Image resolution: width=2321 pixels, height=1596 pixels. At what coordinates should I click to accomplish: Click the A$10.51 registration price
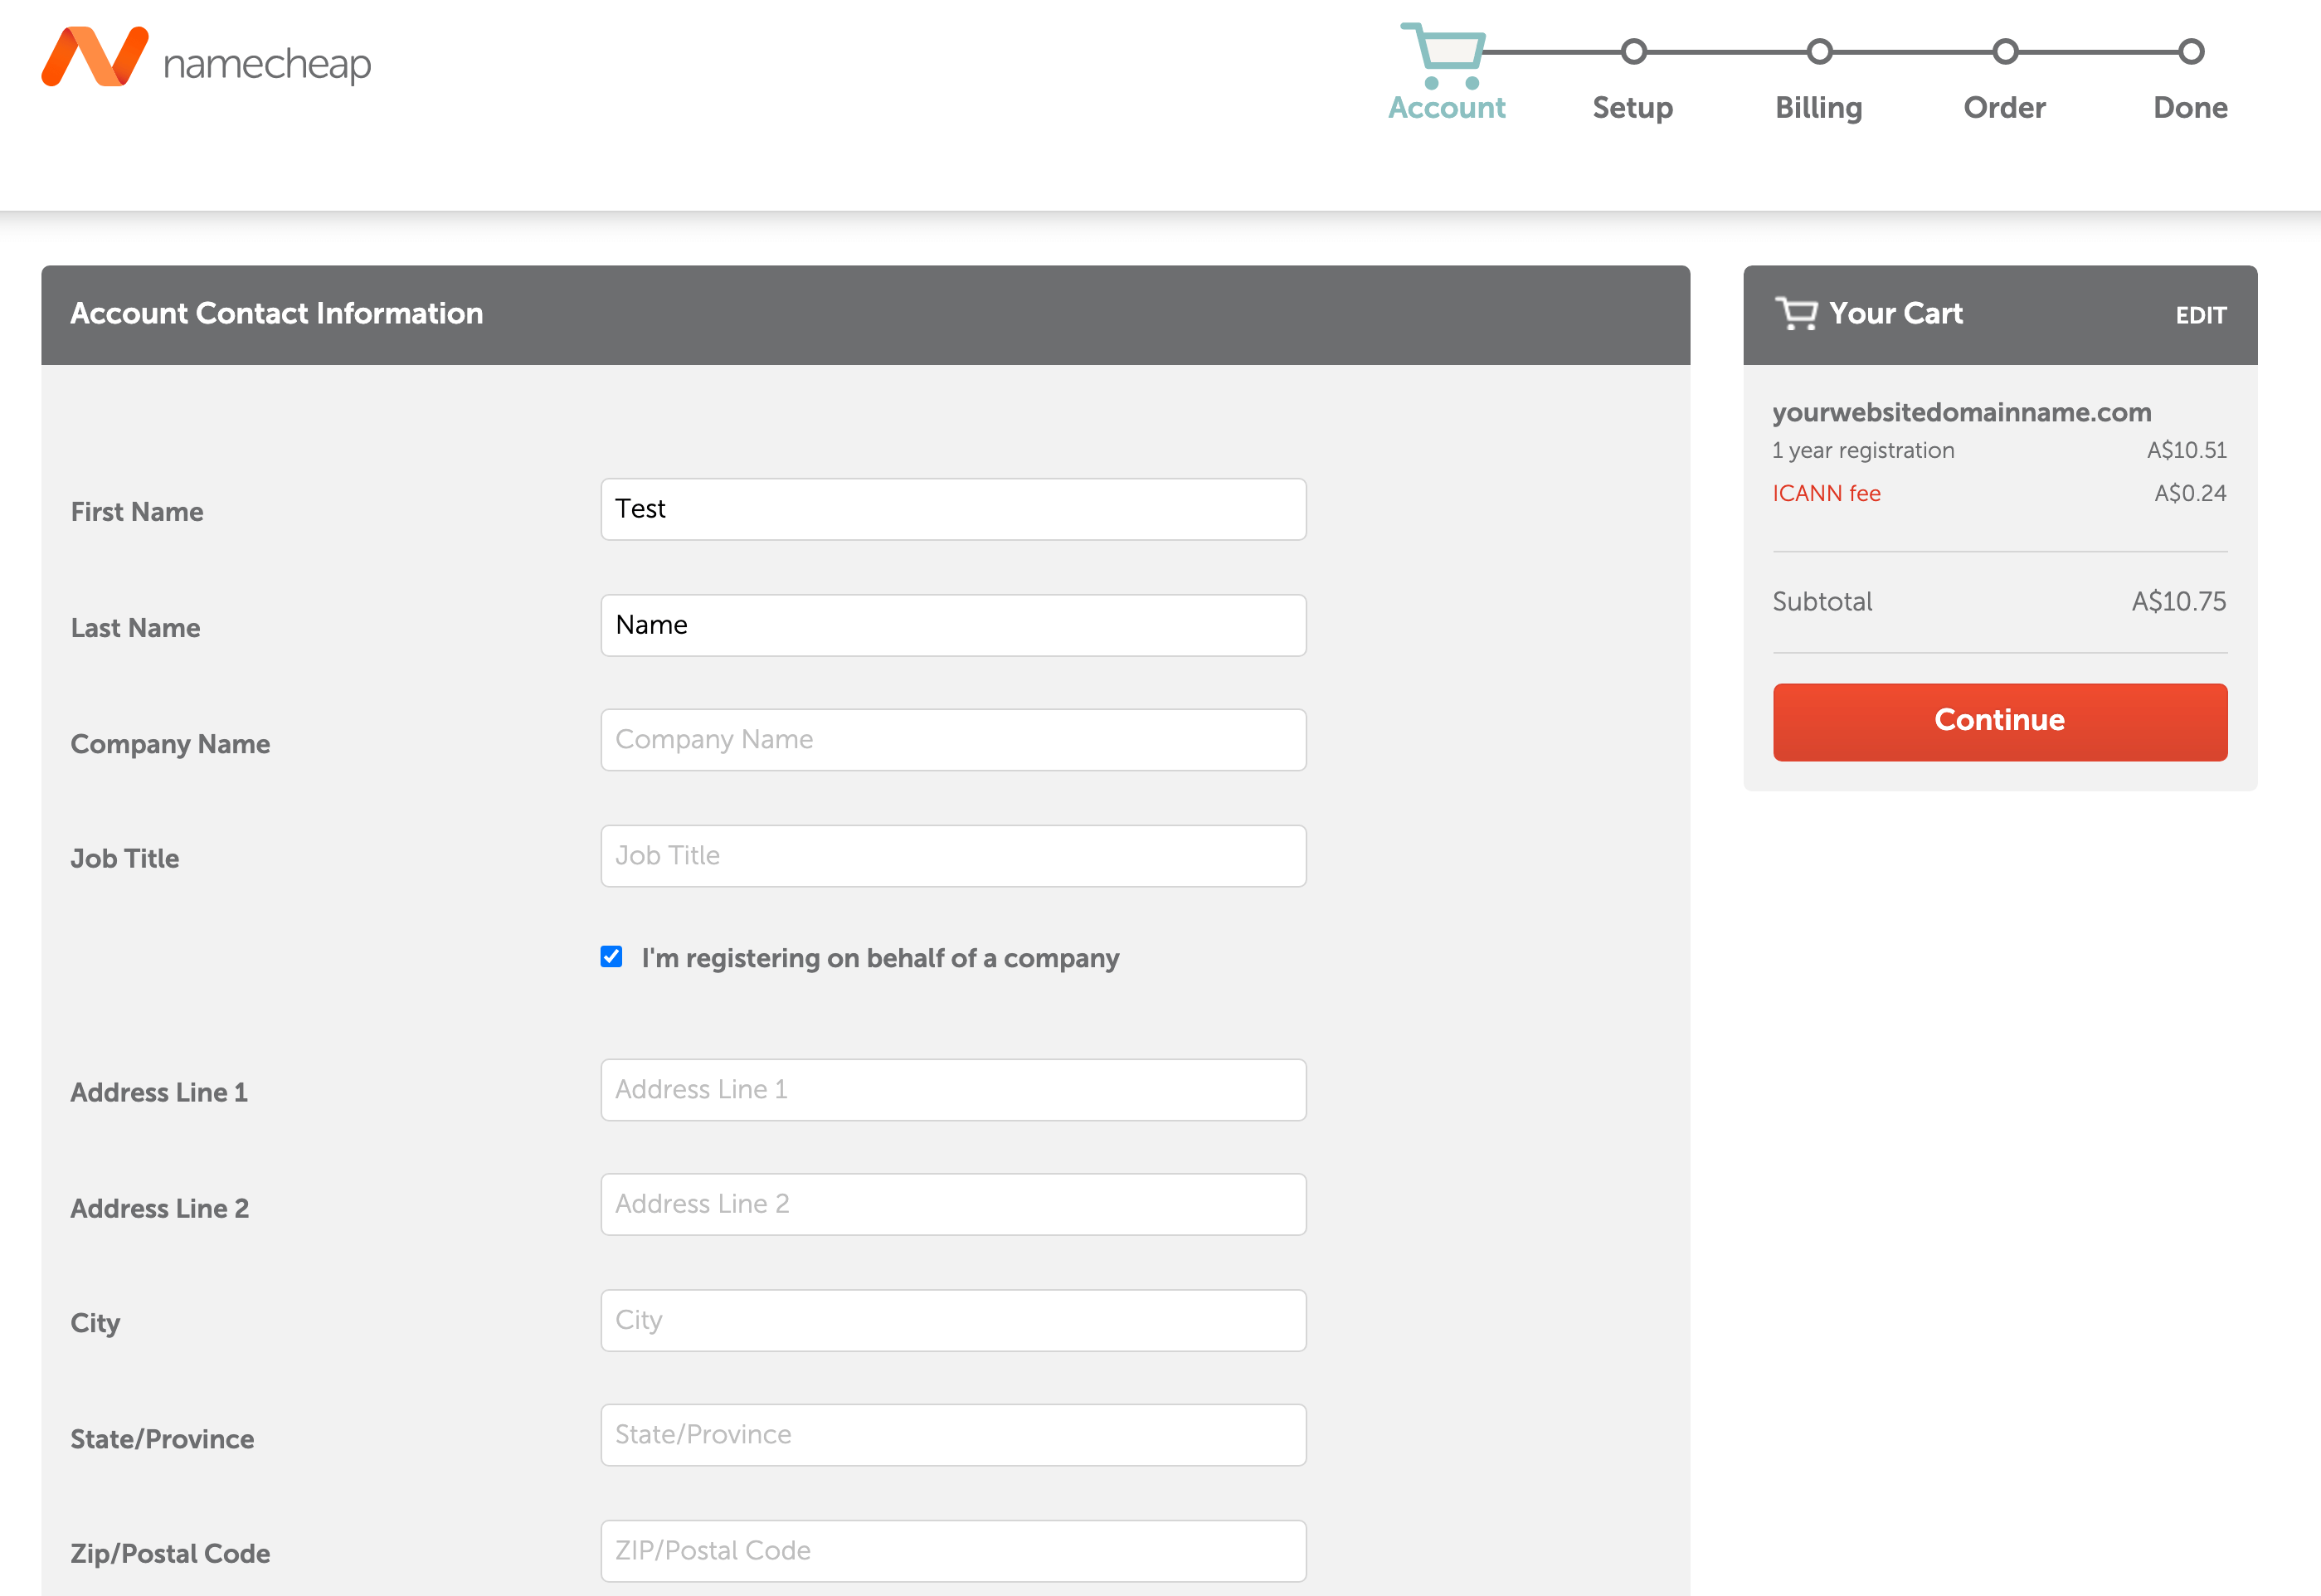[x=2186, y=450]
